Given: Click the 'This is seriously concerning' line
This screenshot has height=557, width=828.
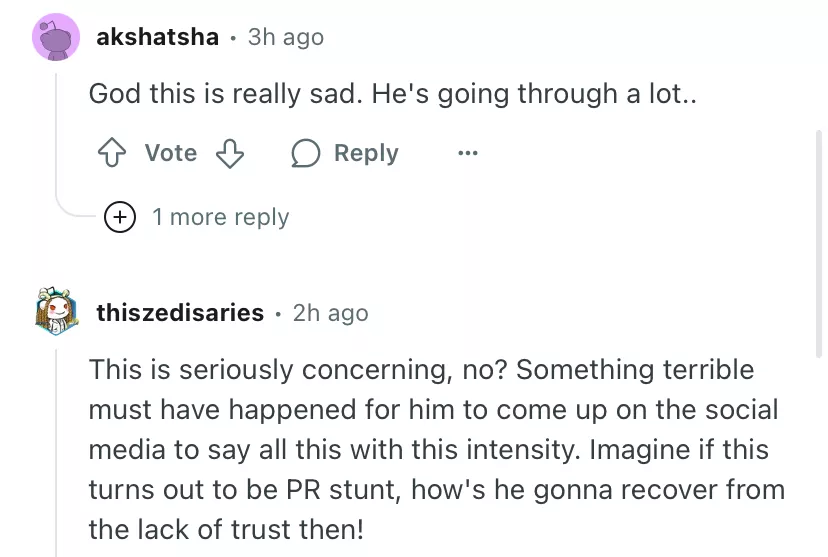Looking at the screenshot, I should tap(420, 370).
